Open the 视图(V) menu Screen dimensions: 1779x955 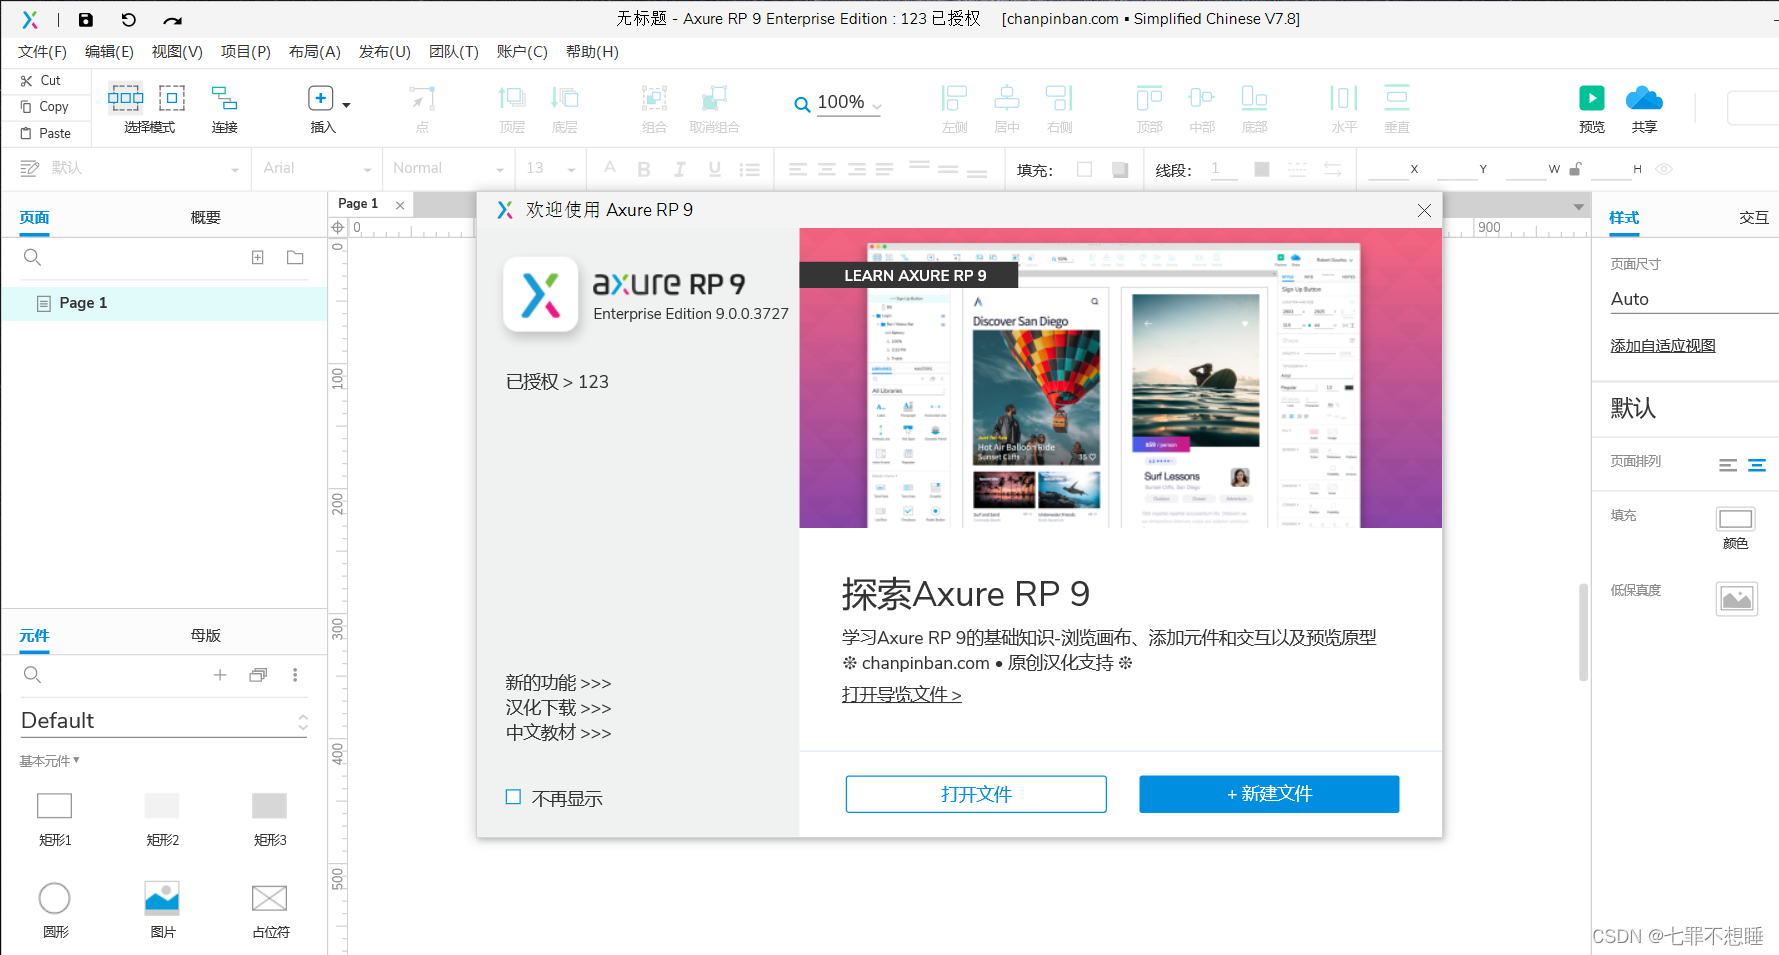(177, 52)
